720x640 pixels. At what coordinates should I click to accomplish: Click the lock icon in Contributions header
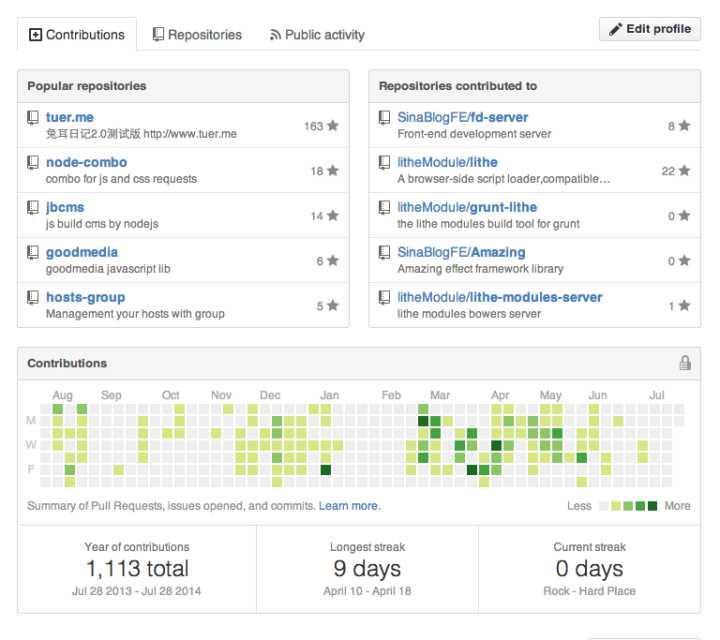[x=685, y=363]
